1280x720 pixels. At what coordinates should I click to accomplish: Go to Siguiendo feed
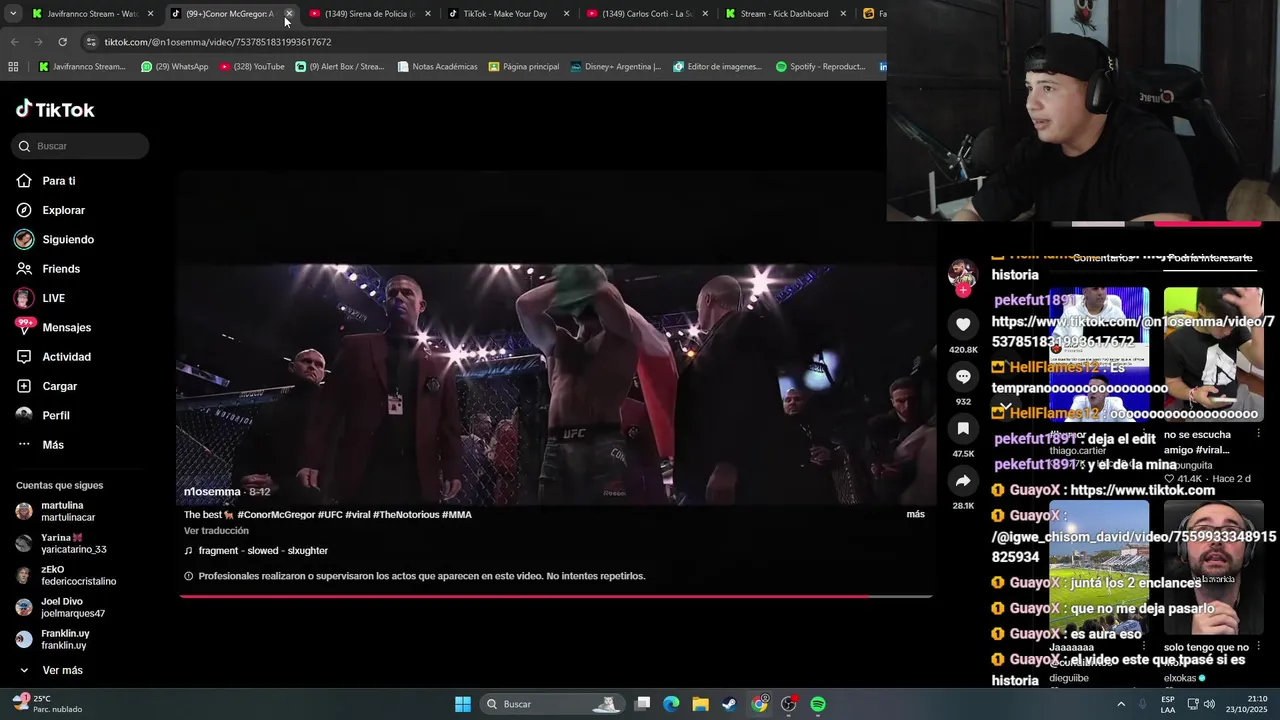pos(67,240)
